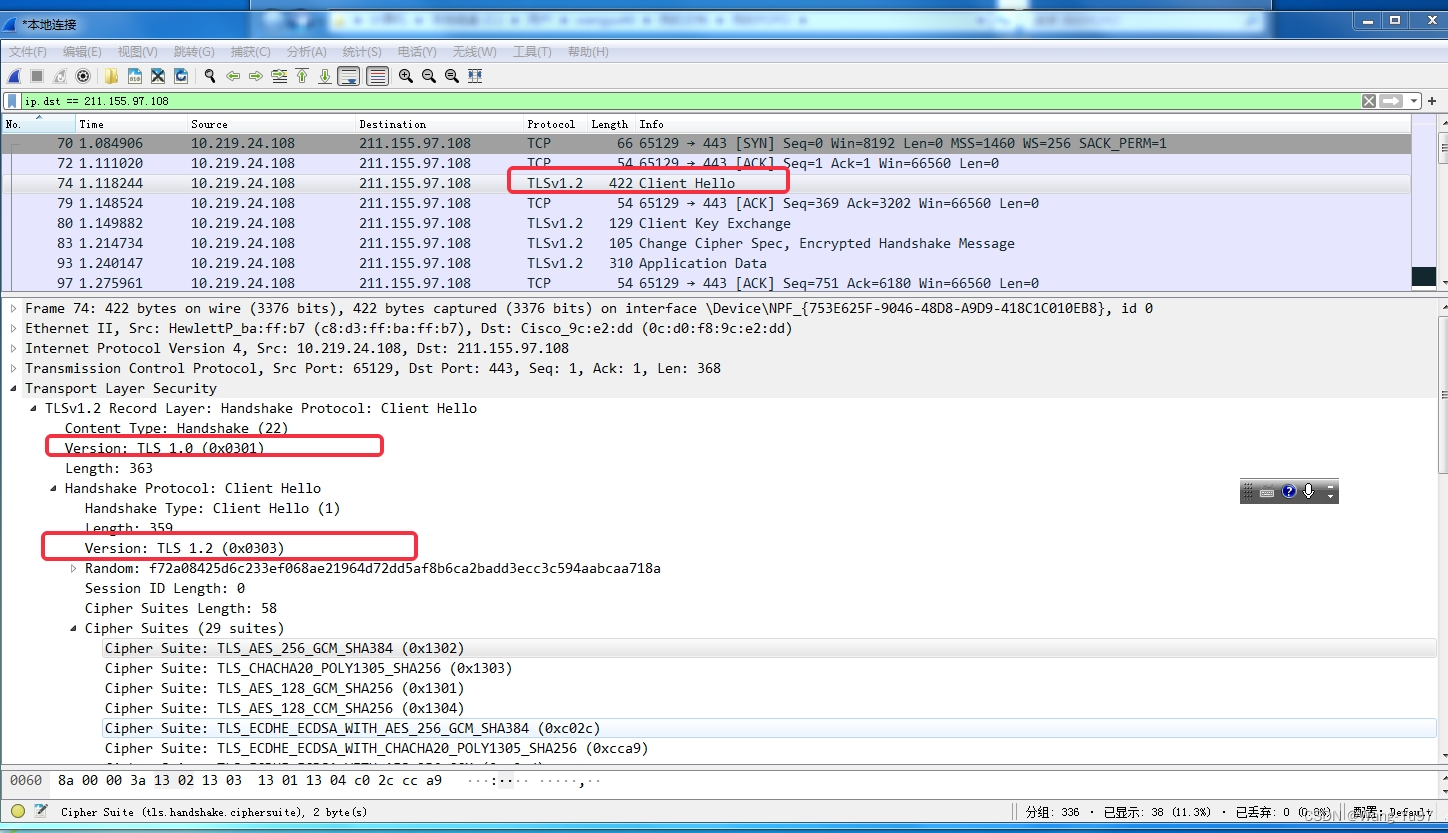The width and height of the screenshot is (1448, 833).
Task: Go back in packet history
Action: pos(233,76)
